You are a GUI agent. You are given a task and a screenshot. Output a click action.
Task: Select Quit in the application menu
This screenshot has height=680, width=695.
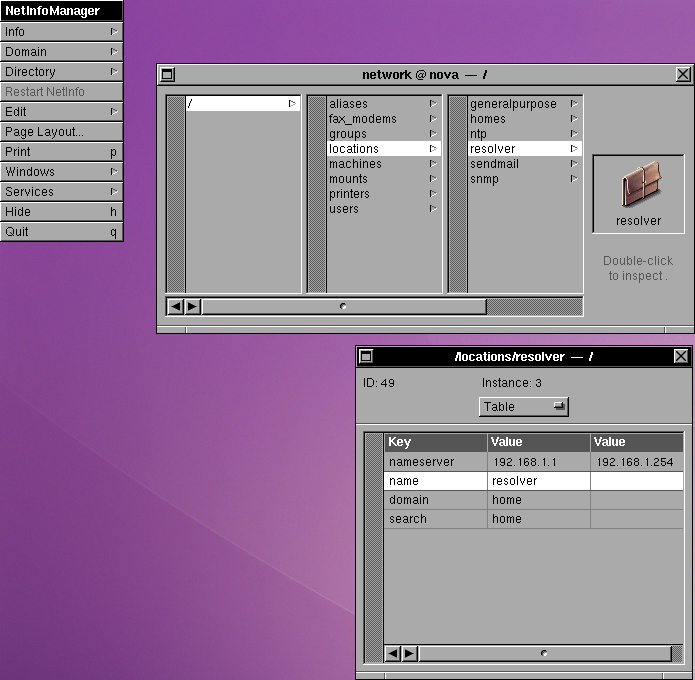pyautogui.click(x=60, y=232)
